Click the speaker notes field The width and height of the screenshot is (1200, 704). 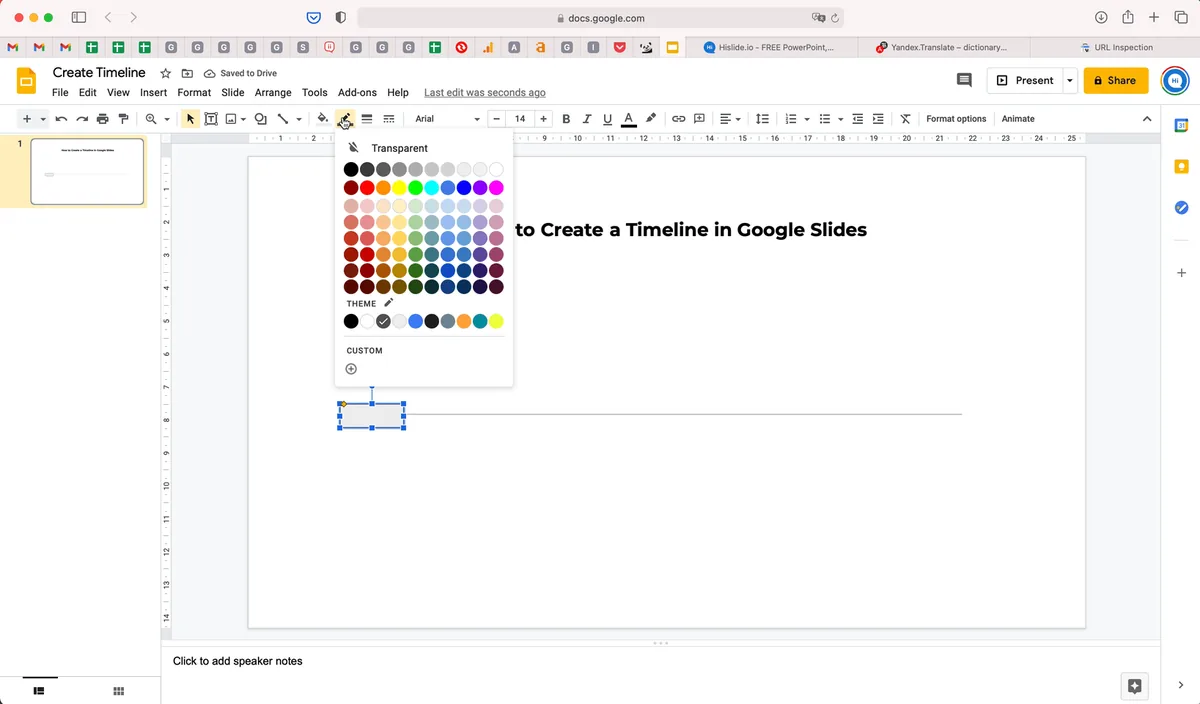coord(660,661)
